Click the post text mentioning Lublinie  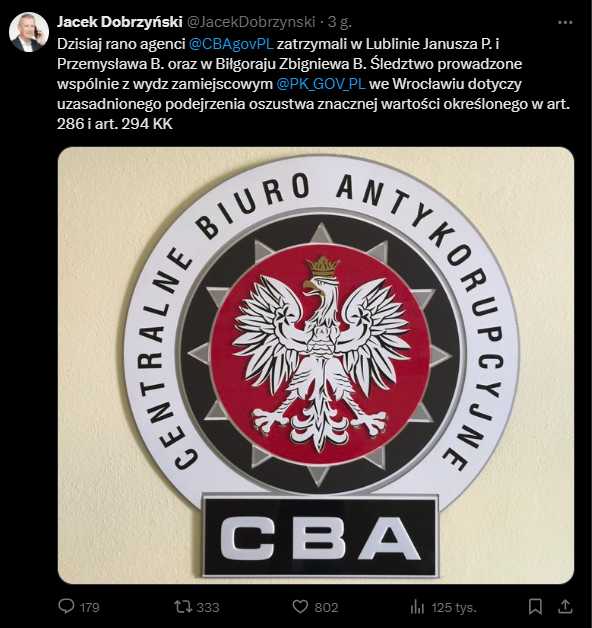pyautogui.click(x=313, y=84)
